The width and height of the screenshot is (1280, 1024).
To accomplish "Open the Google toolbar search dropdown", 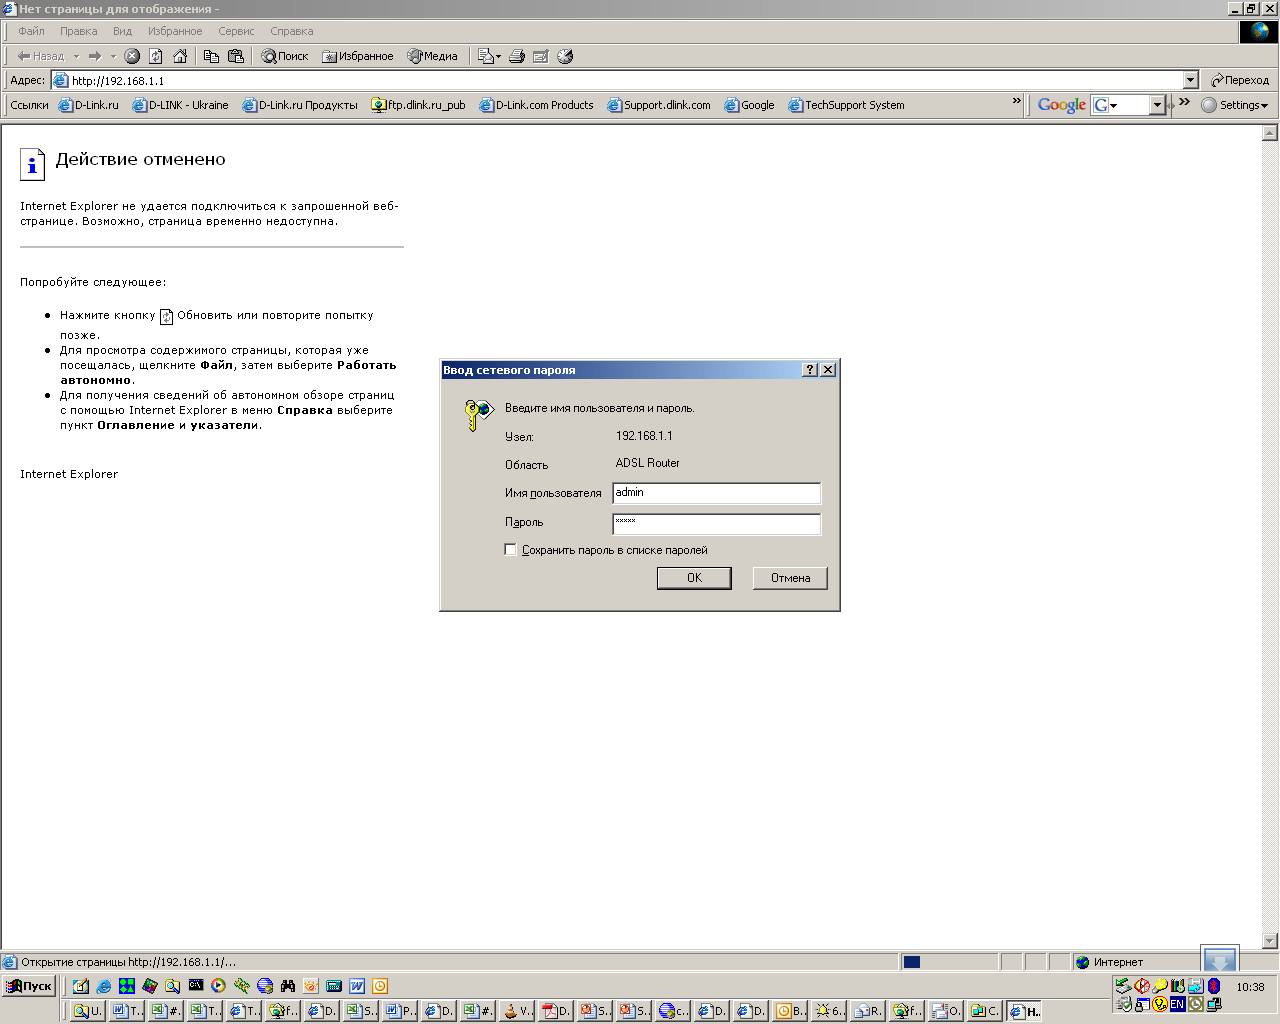I will pos(1157,105).
